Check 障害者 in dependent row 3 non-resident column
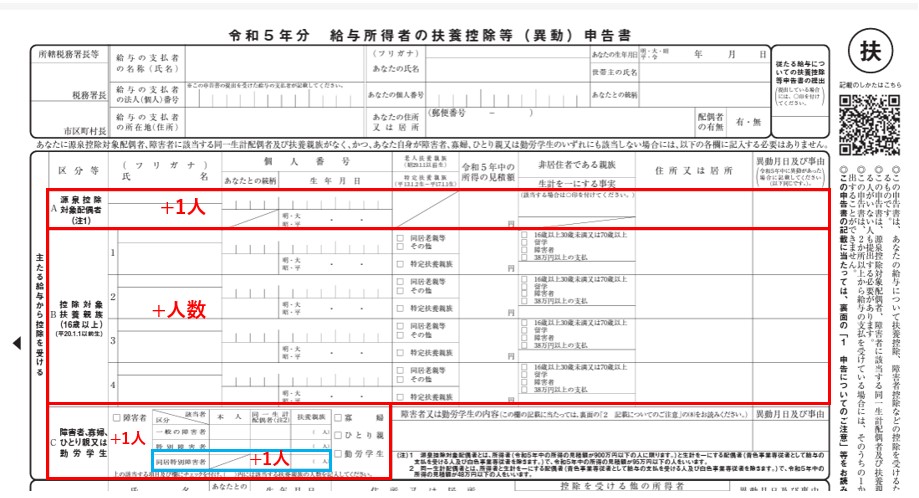This screenshot has height=498, width=919. pyautogui.click(x=524, y=338)
